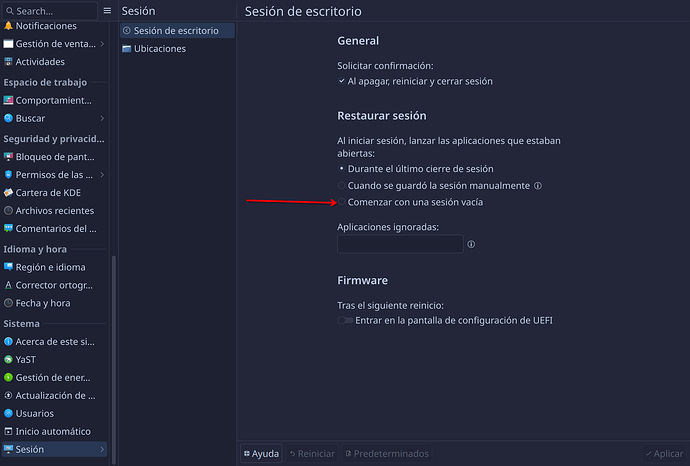Click info icon beside Aplicaciones ignoradas field
Image resolution: width=690 pixels, height=466 pixels.
tap(471, 244)
